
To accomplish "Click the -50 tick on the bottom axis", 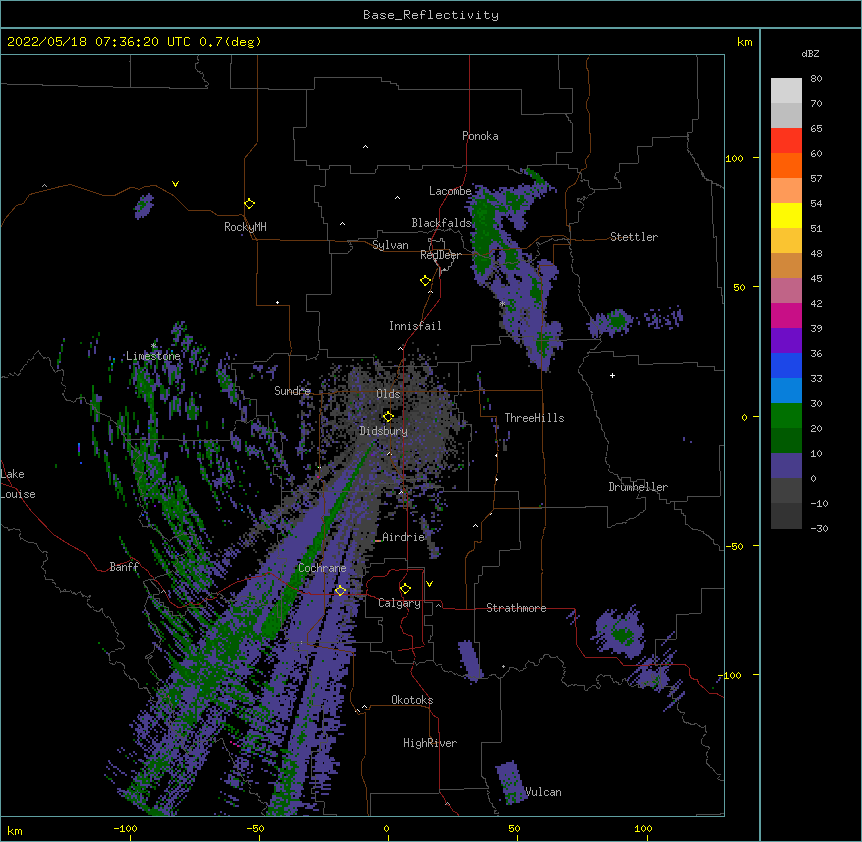I will click(x=255, y=829).
